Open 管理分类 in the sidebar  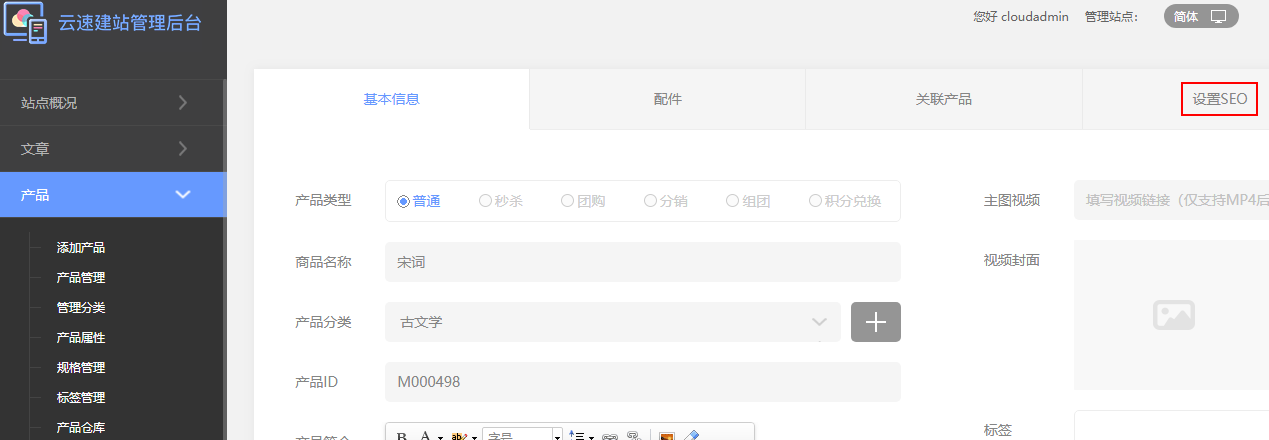[x=81, y=308]
